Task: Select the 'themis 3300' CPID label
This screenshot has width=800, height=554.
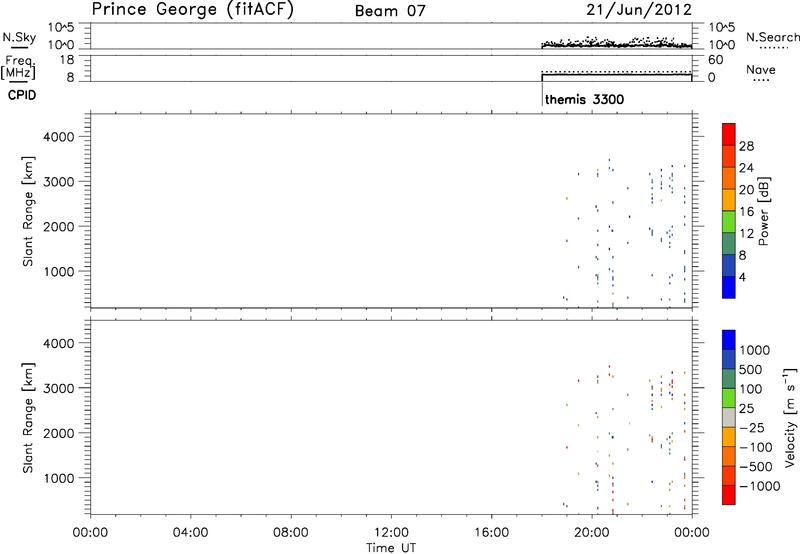Action: click(584, 99)
